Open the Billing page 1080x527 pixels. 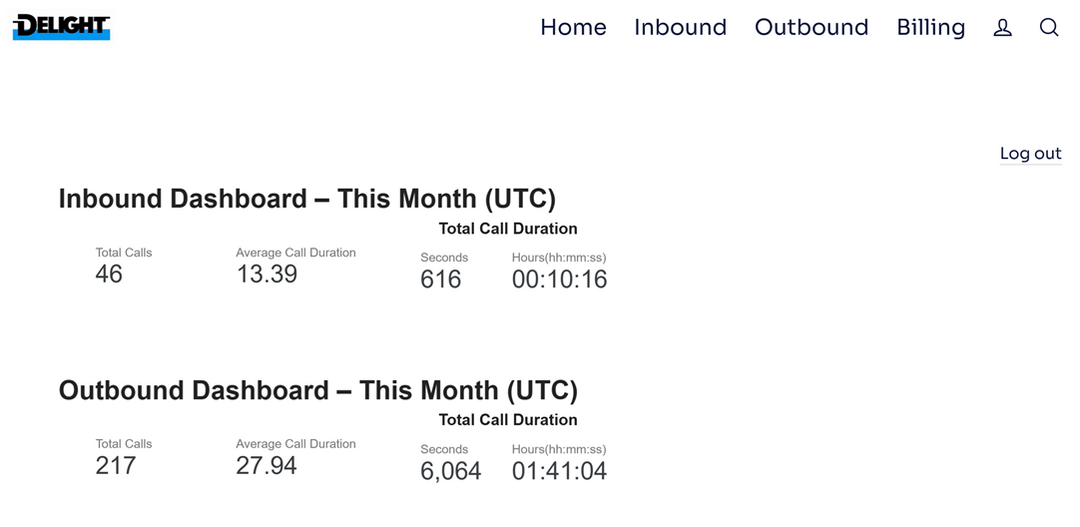click(x=930, y=28)
